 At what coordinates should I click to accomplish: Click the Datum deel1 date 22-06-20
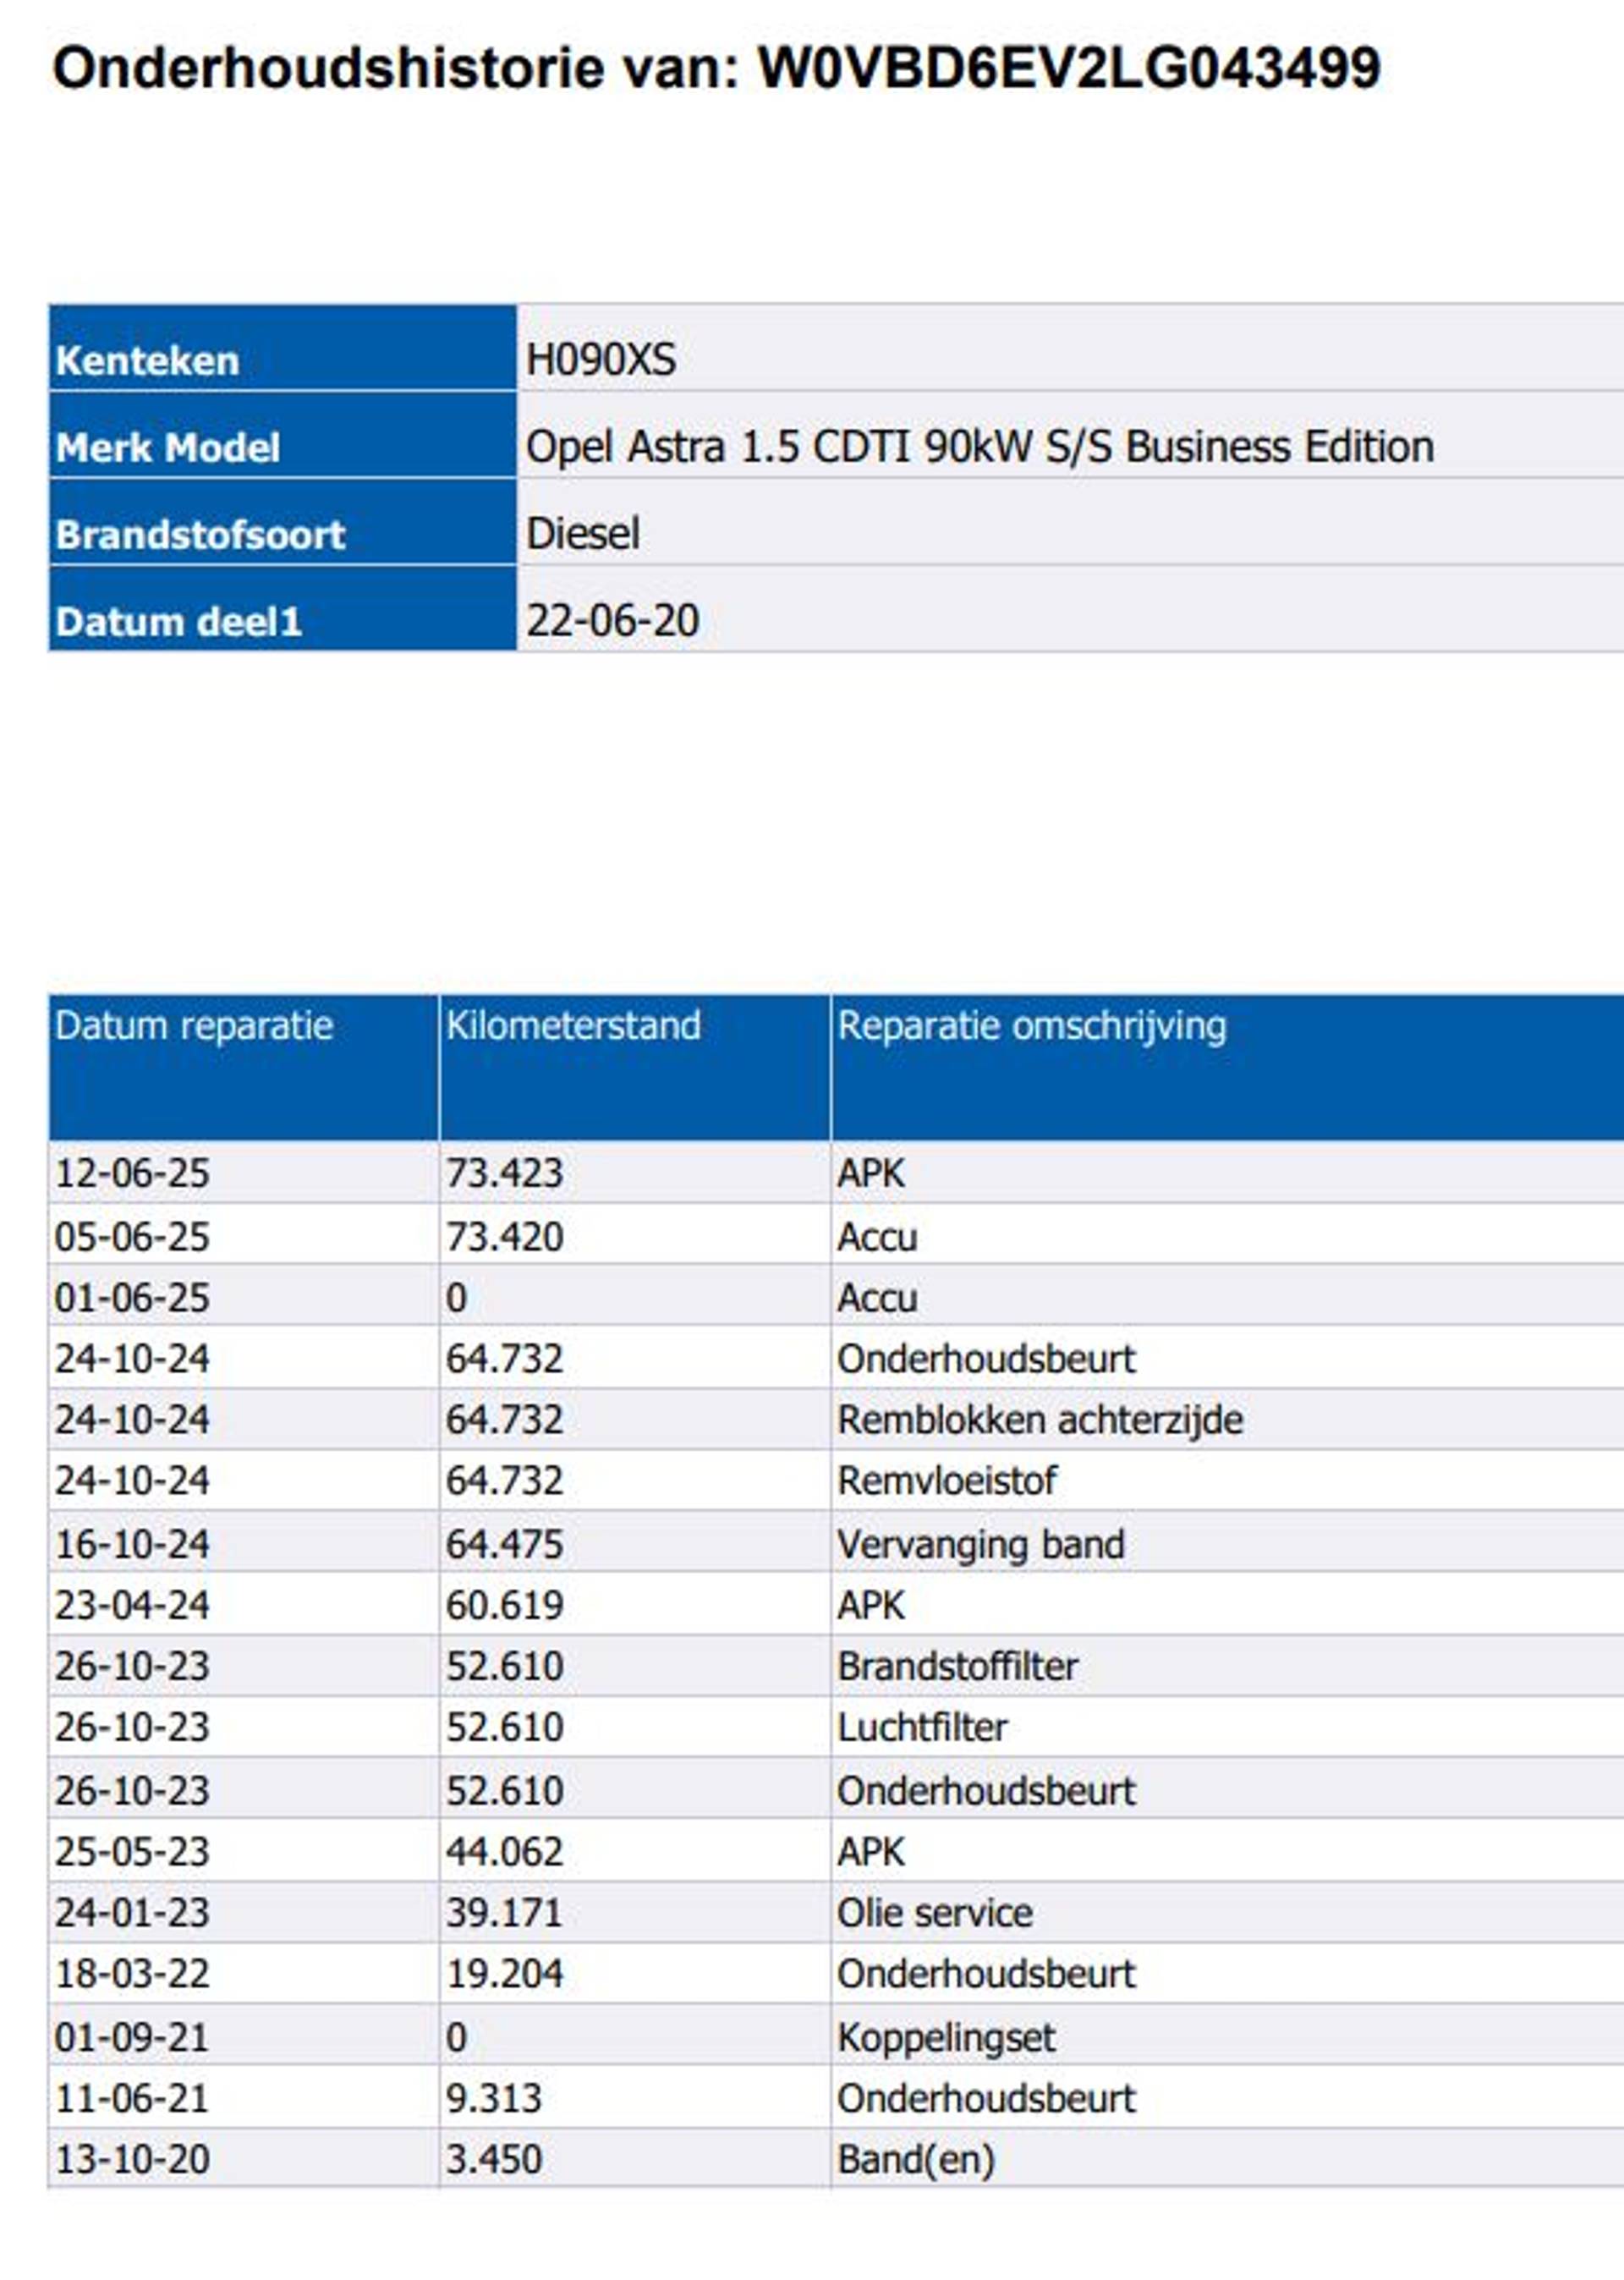(612, 621)
